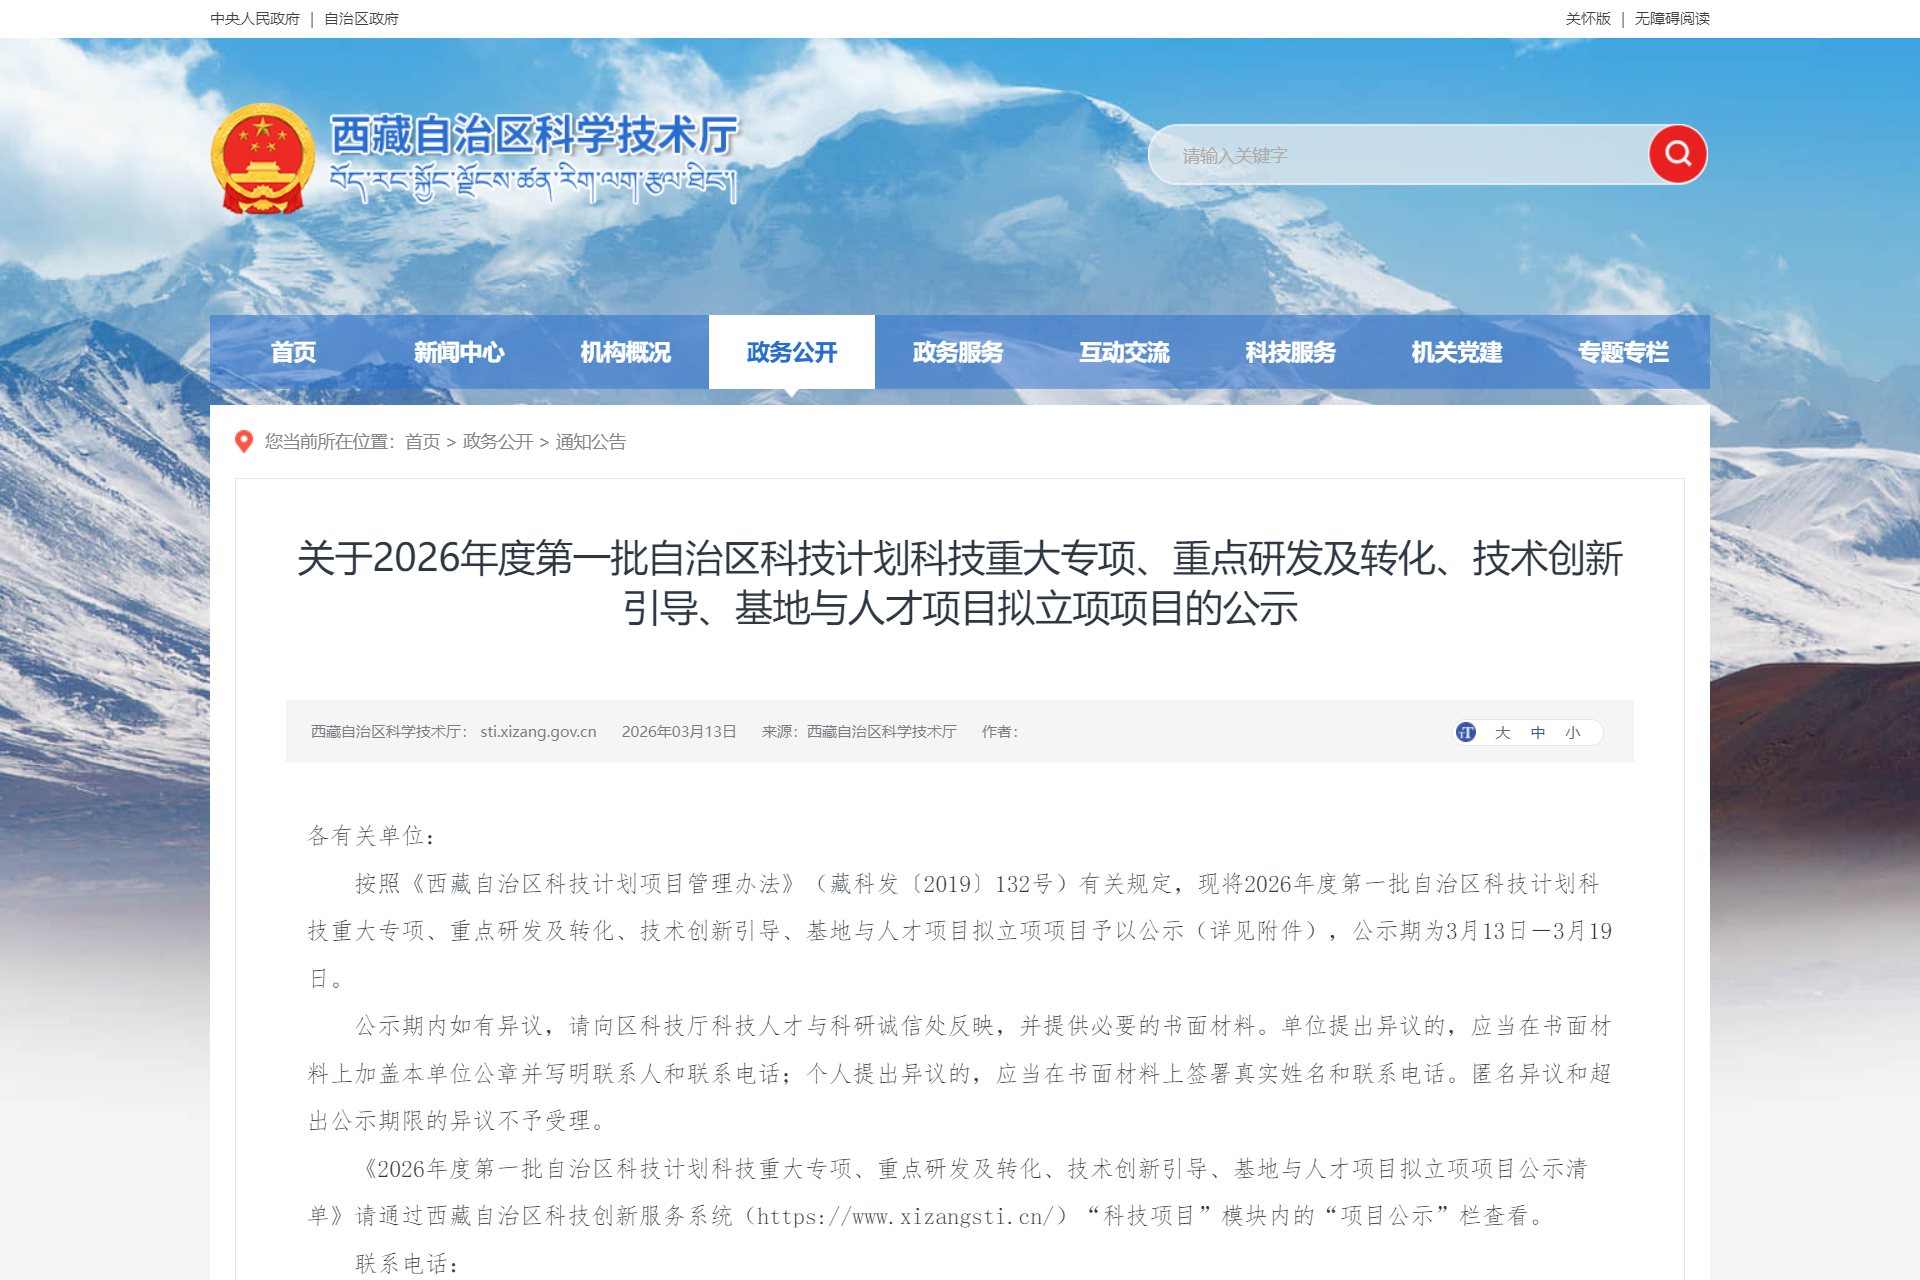Image resolution: width=1920 pixels, height=1280 pixels.
Task: Set font size to 大 (large)
Action: click(1502, 732)
